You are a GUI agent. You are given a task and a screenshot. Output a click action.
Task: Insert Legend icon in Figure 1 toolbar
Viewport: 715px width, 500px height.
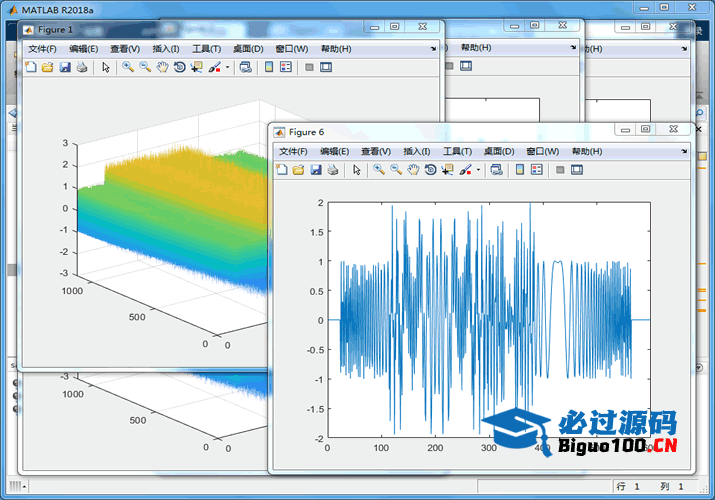coord(286,67)
